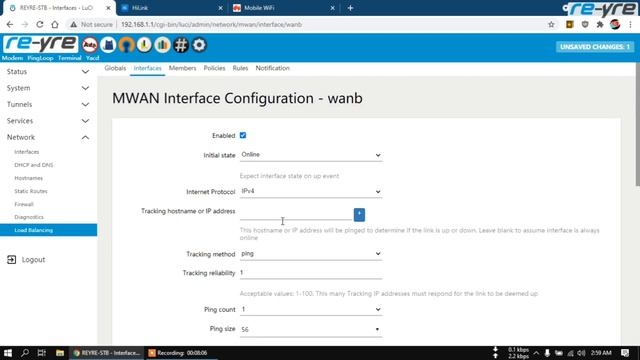Click the yellow extension icon beside star

(x=569, y=24)
